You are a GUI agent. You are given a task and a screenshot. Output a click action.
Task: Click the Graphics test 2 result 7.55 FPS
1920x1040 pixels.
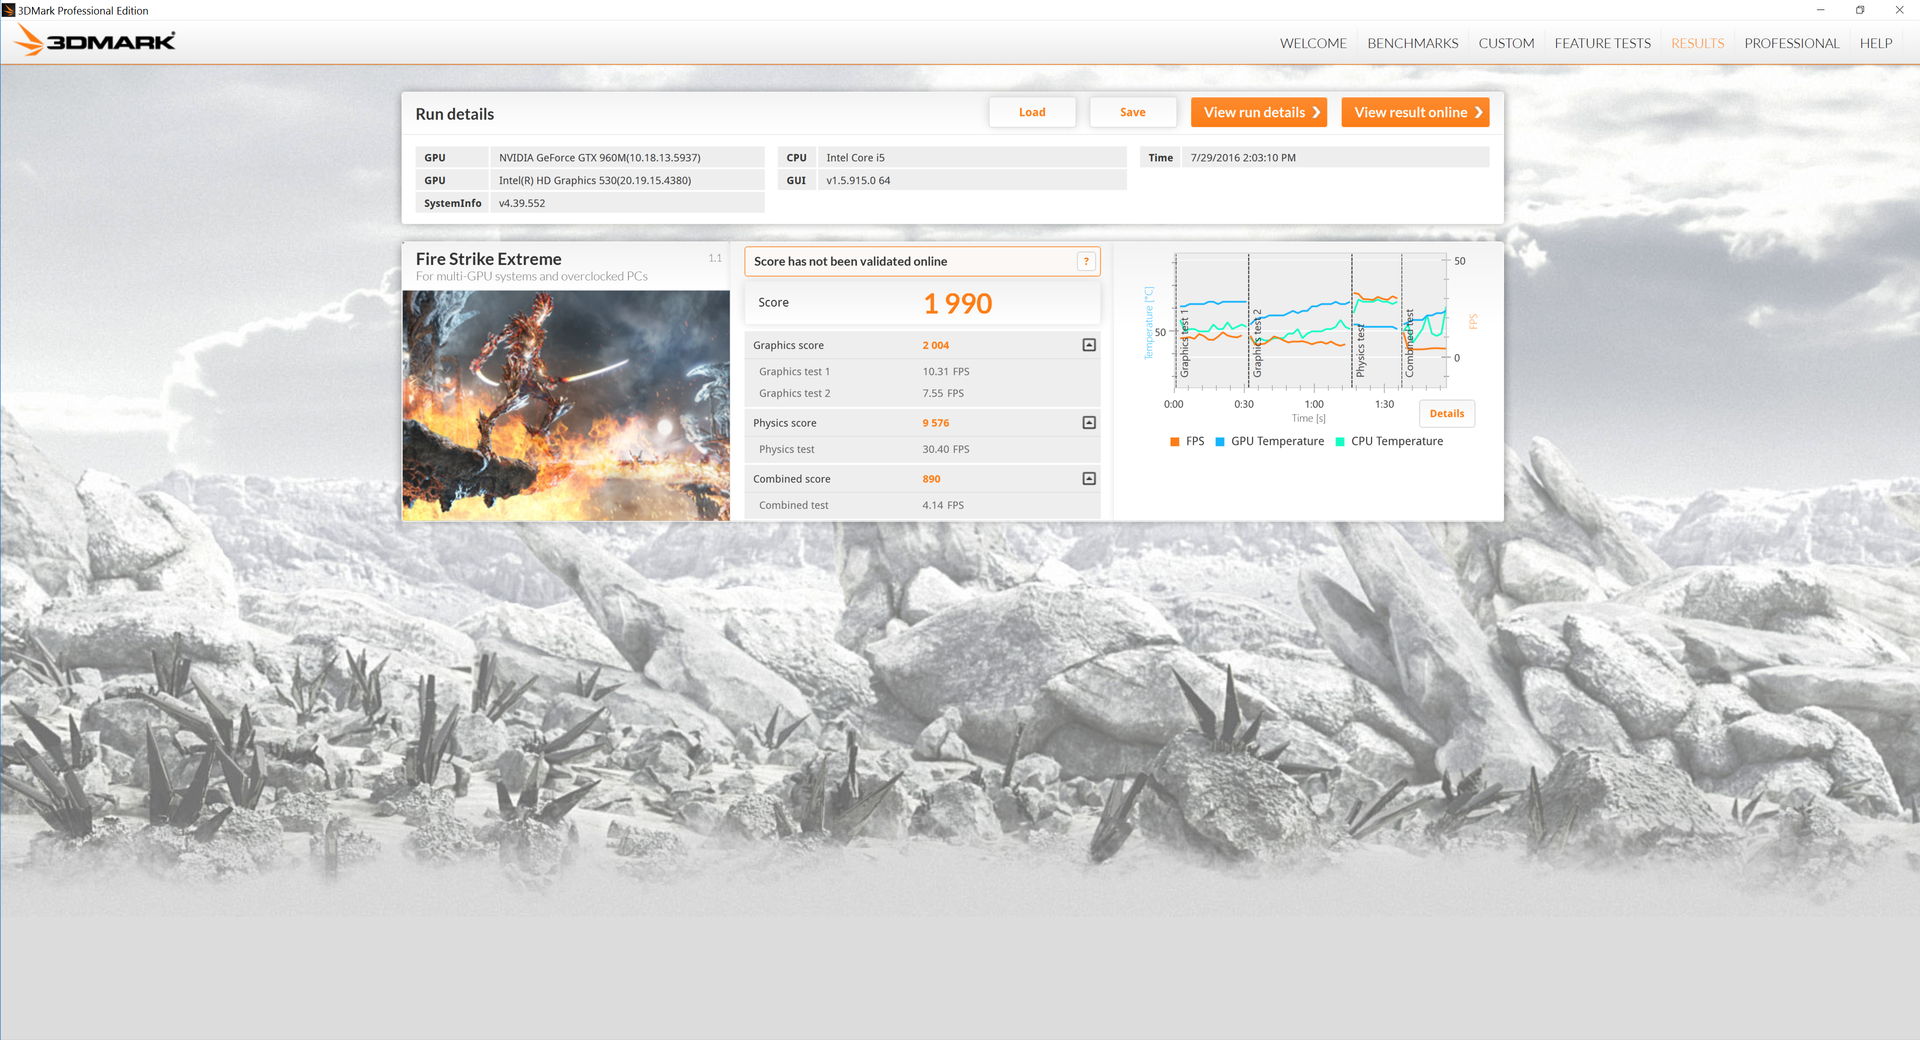click(943, 393)
